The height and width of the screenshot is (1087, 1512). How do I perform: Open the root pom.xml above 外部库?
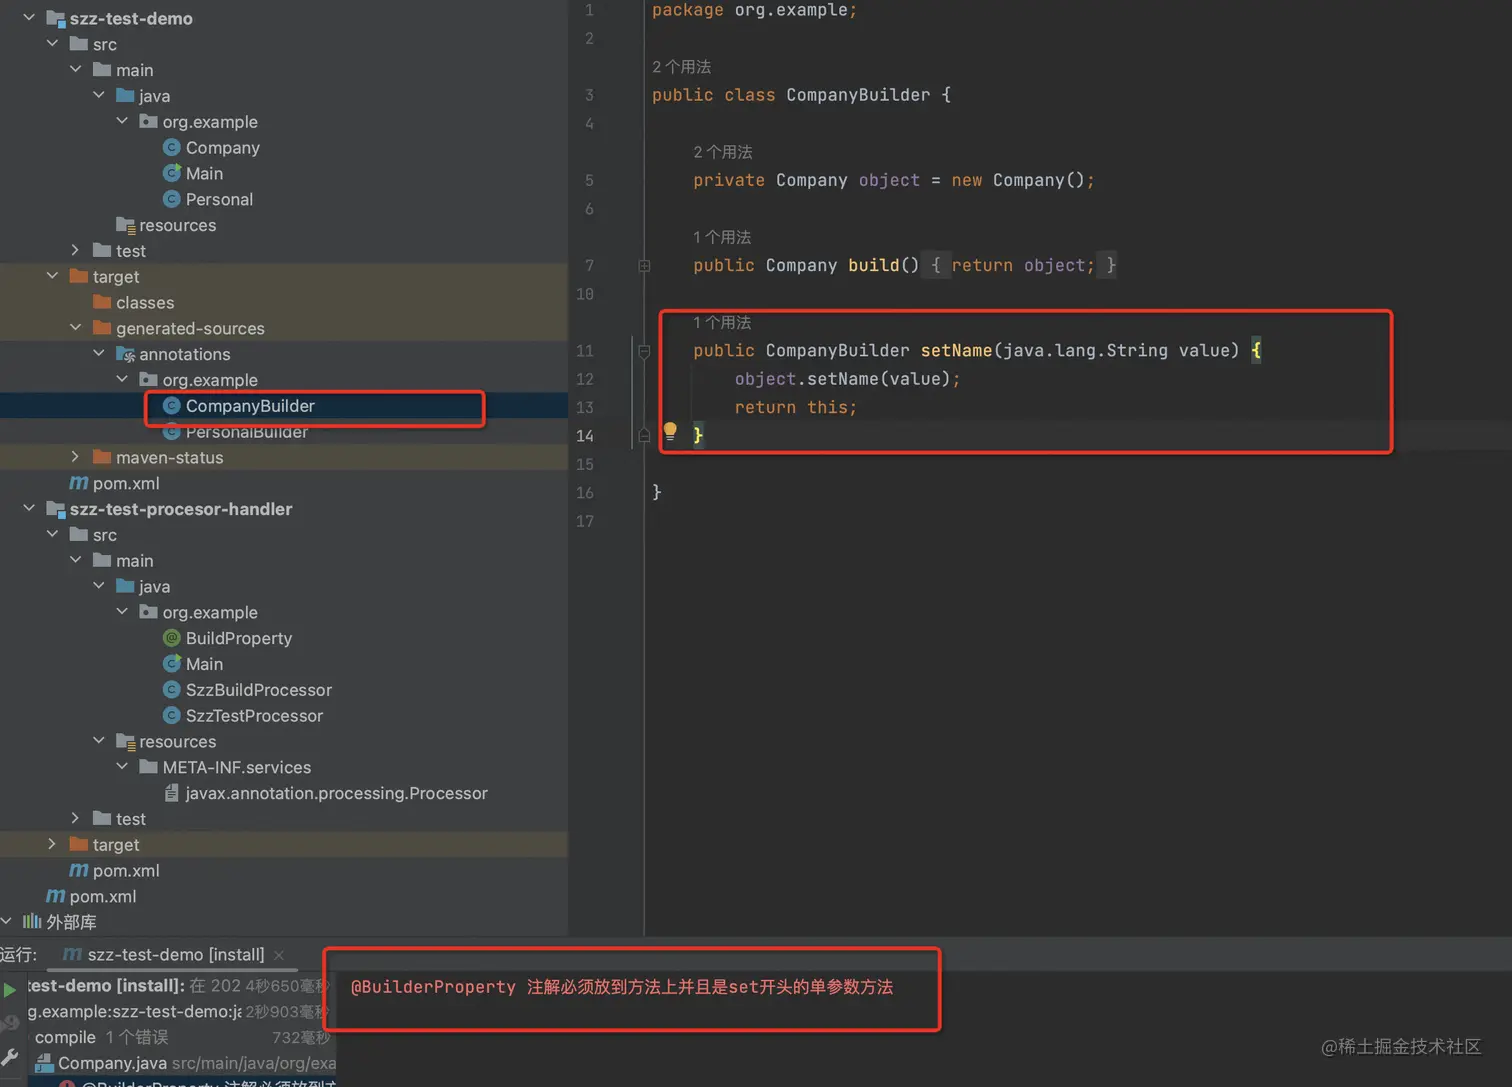pos(103,896)
